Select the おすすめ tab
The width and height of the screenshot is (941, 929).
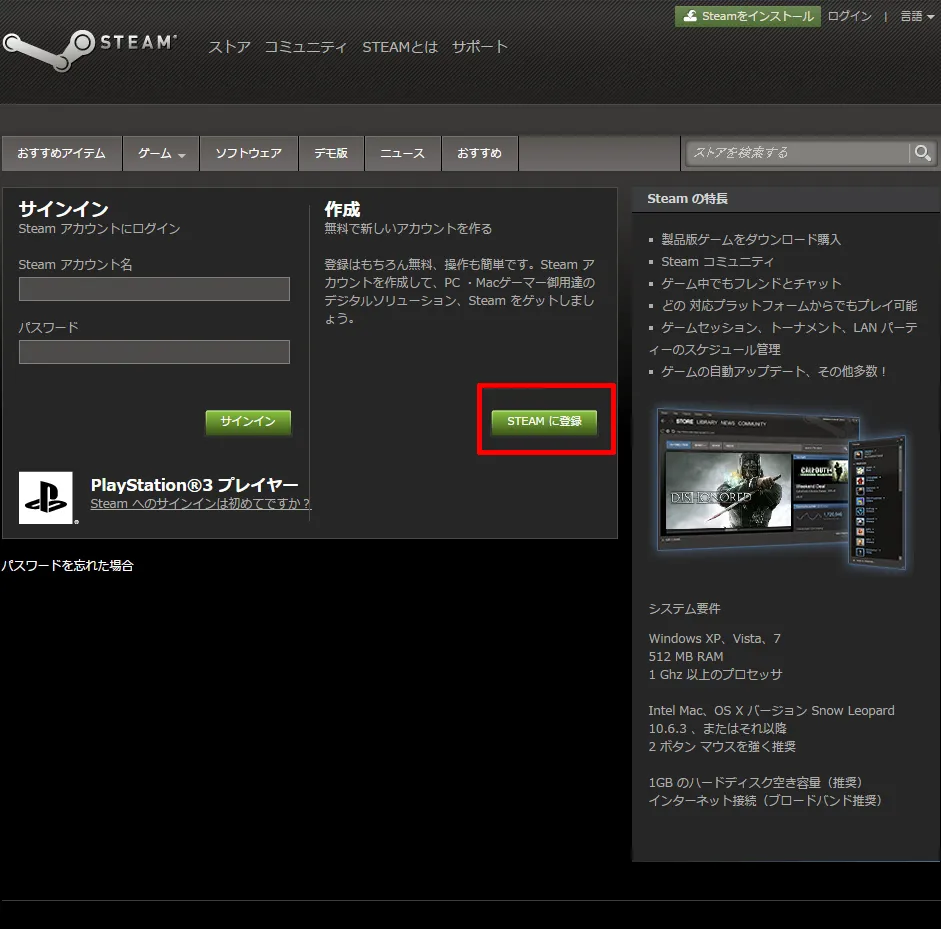click(480, 154)
